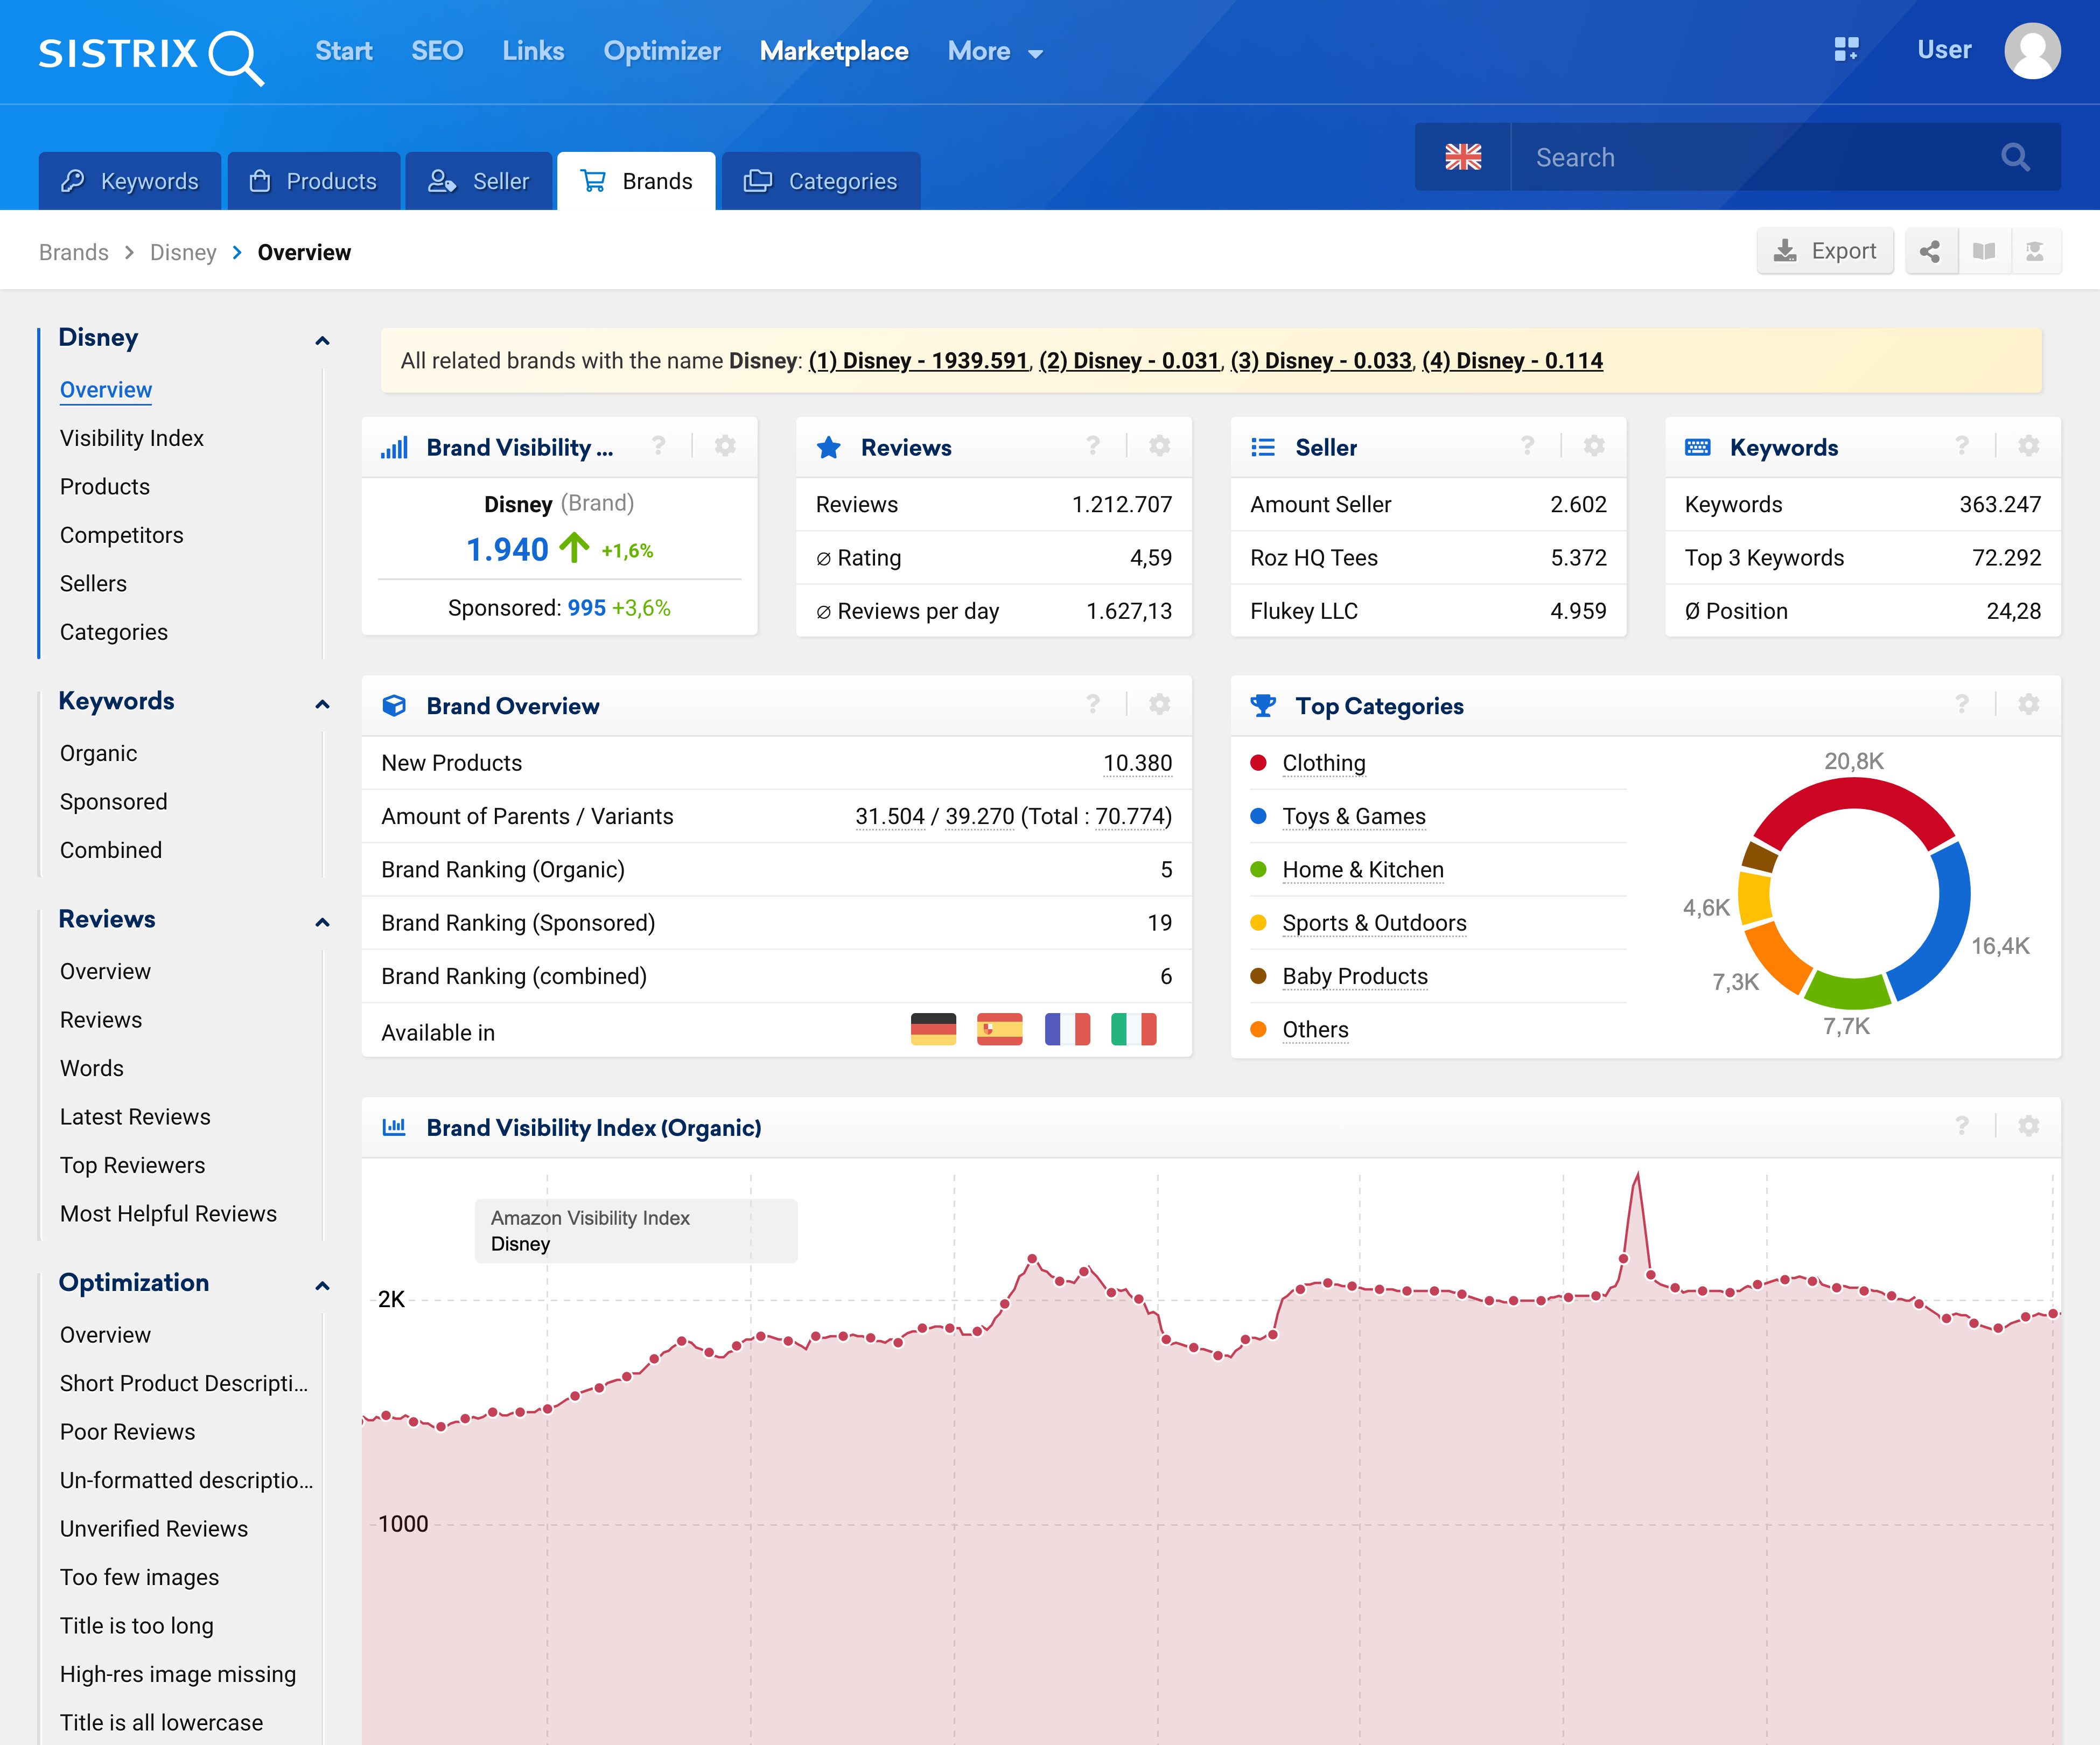The image size is (2100, 1745).
Task: Click the peak point on visibility chart
Action: [x=1637, y=1176]
